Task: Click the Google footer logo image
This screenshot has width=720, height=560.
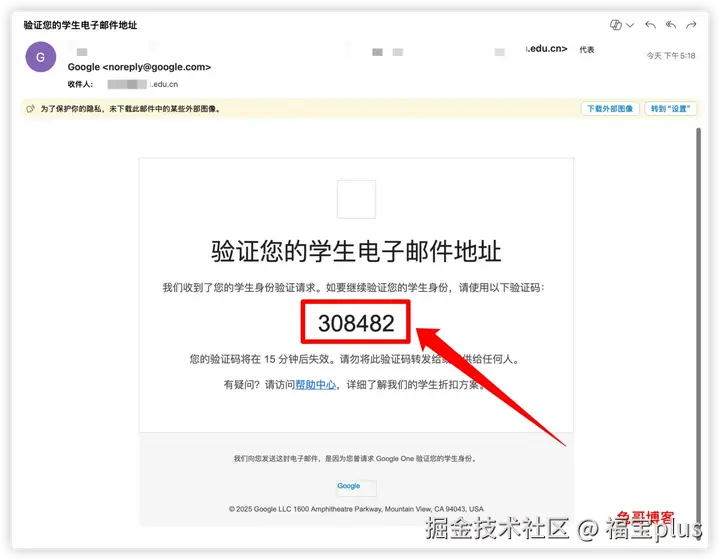Action: click(357, 488)
